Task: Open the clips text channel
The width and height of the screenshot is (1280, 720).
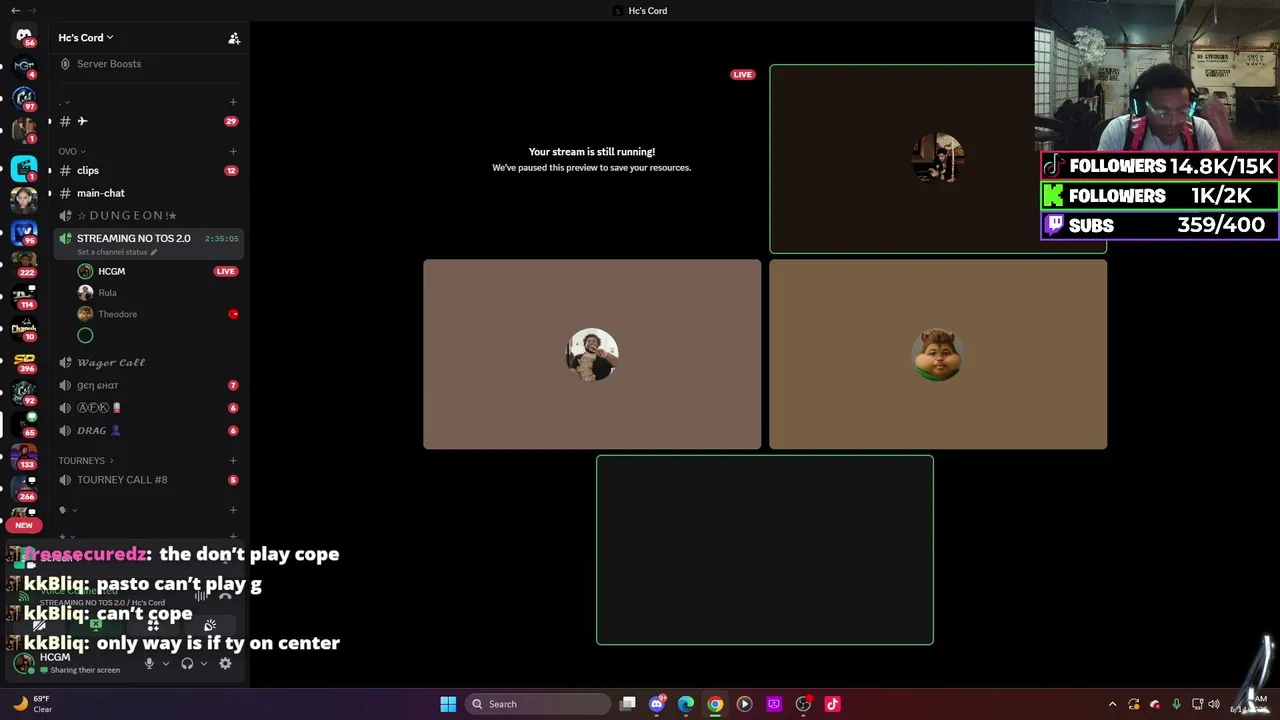Action: (x=150, y=170)
